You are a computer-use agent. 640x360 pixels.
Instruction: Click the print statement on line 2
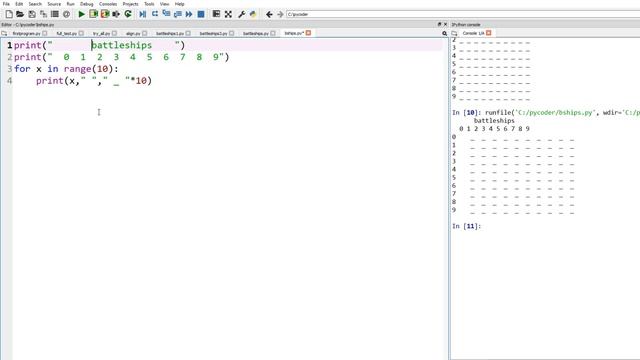click(122, 57)
